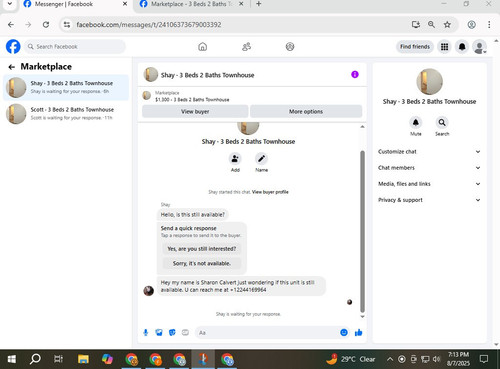
Task: Open Shay's conversation in the chat list
Action: click(66, 87)
